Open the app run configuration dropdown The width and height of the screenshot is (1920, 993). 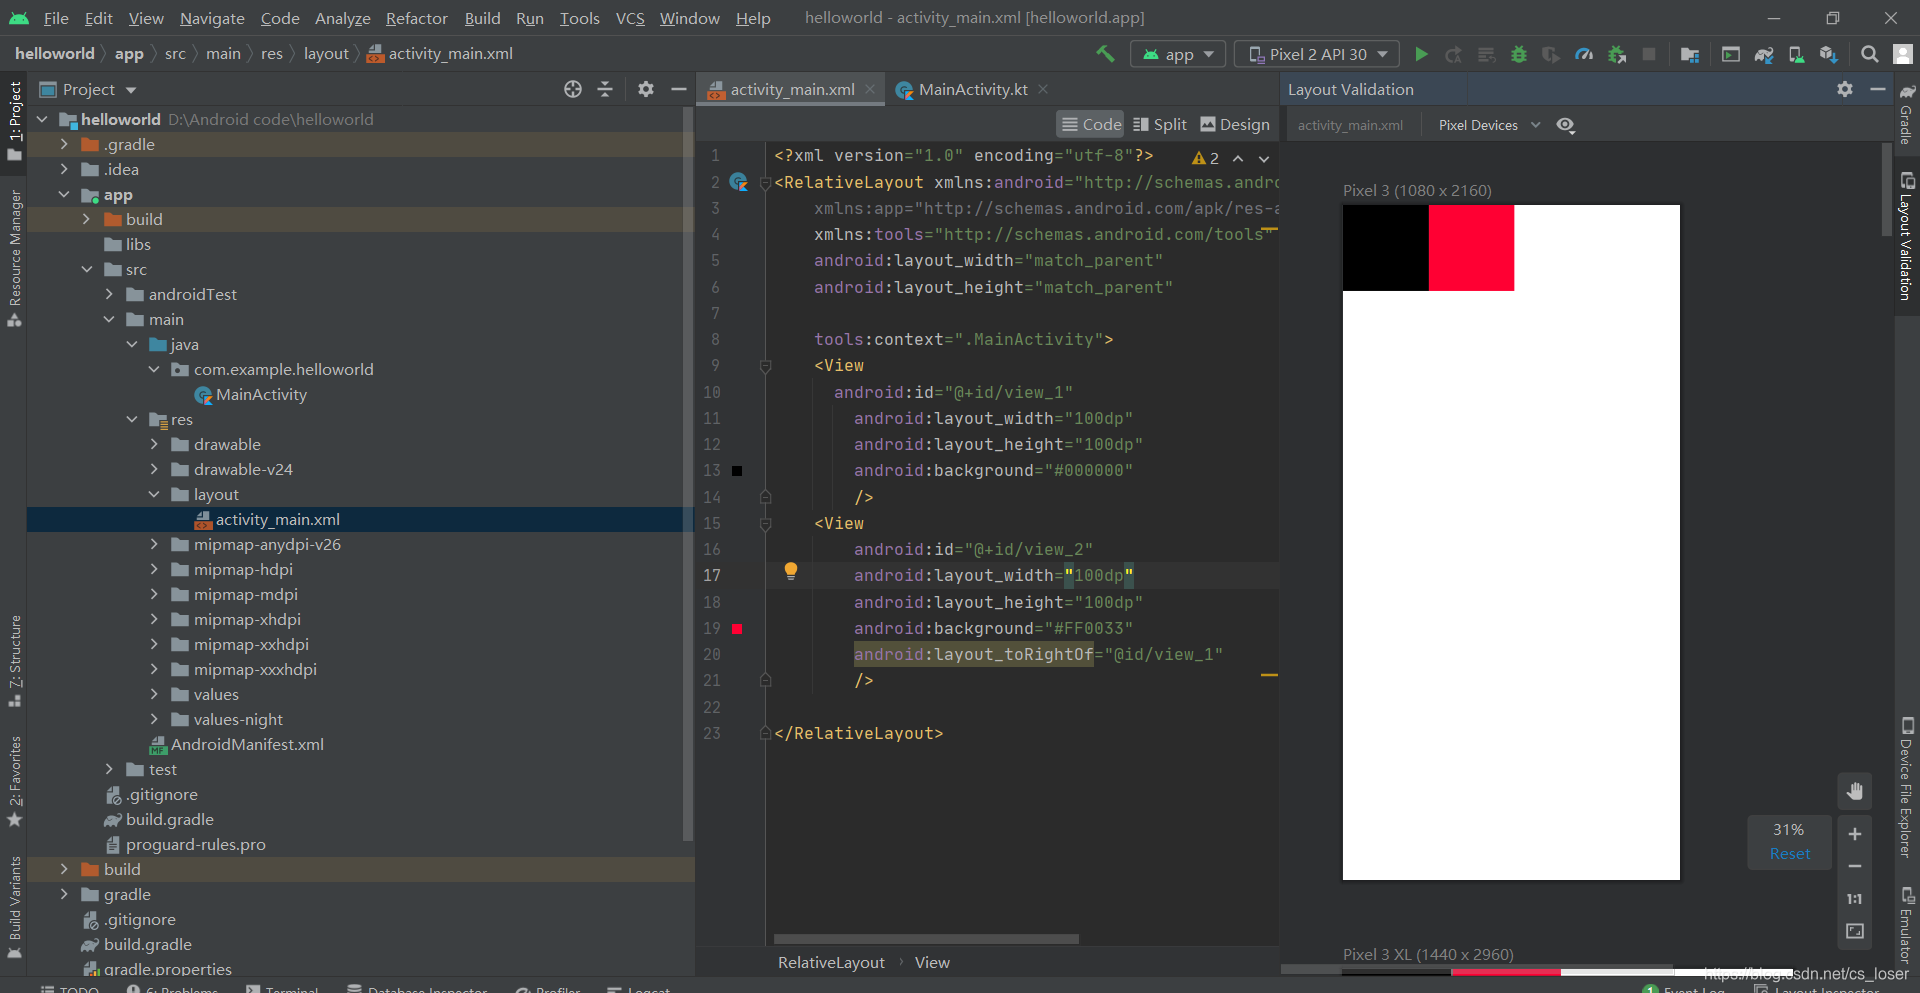tap(1178, 54)
